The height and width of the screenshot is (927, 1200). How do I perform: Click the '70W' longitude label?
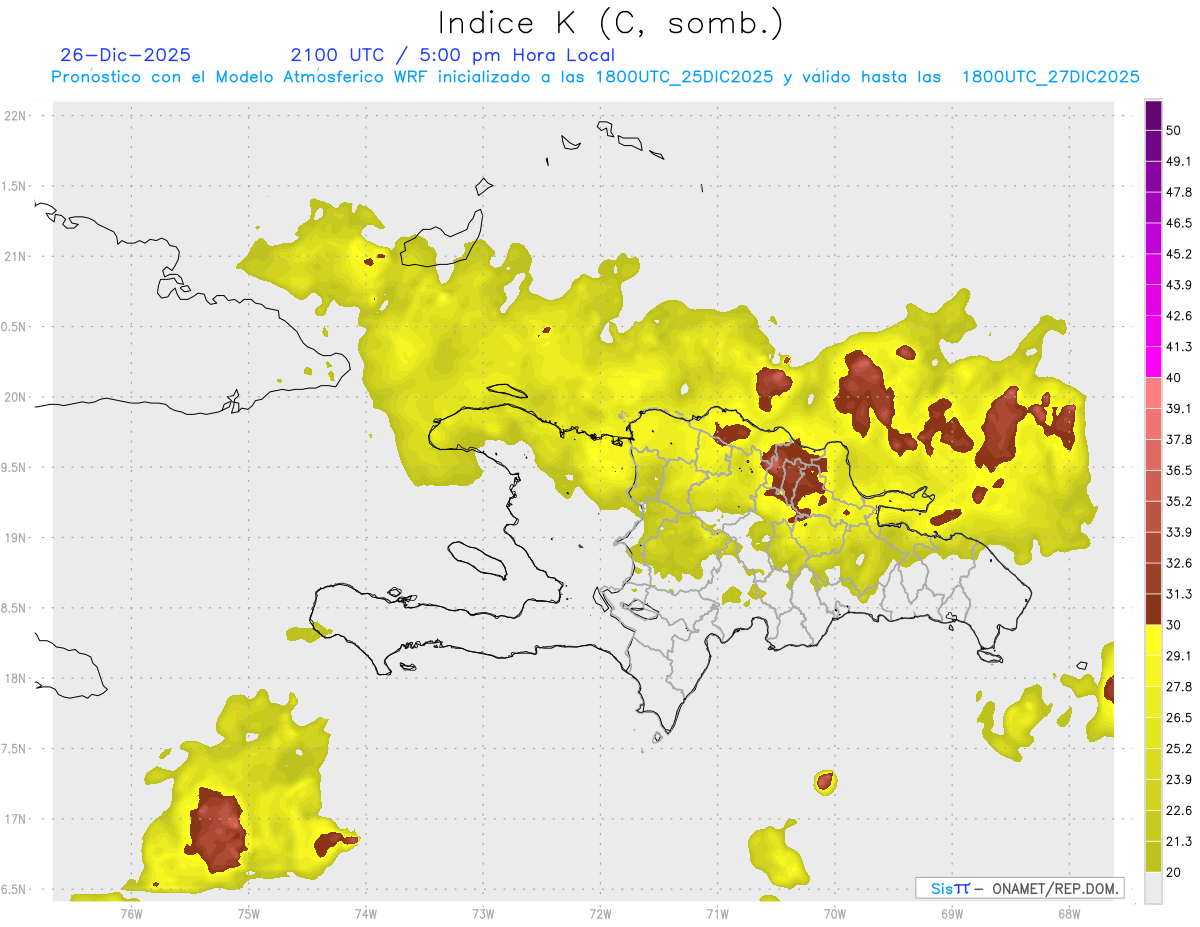[x=834, y=914]
